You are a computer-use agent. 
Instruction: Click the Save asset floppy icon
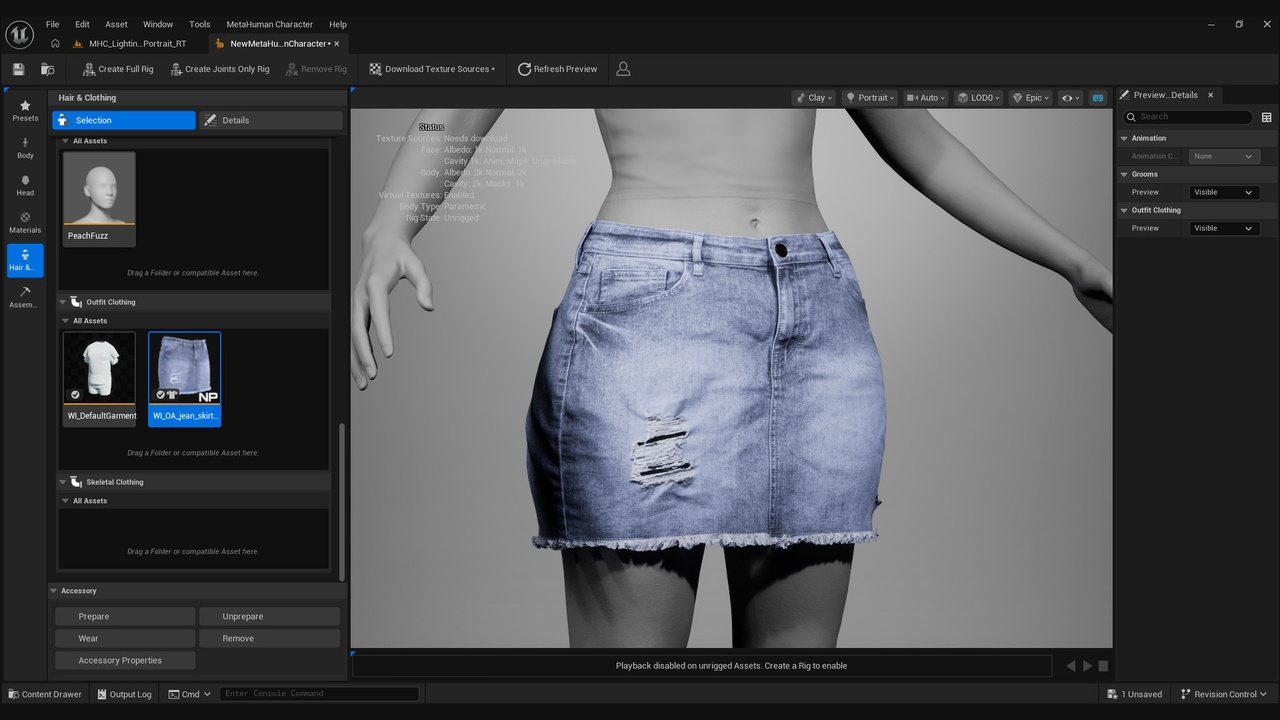click(18, 69)
